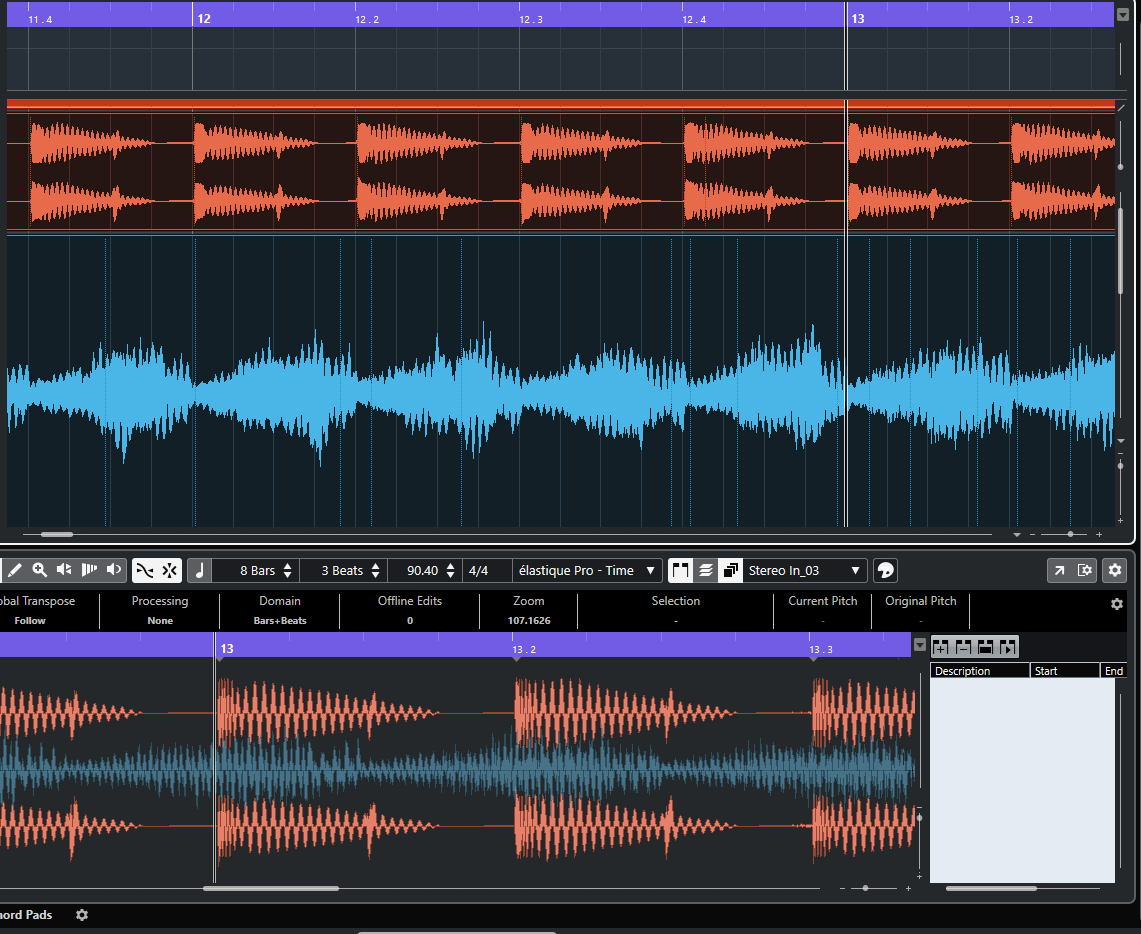The image size is (1141, 934).
Task: Click Select Region icon
Action: pyautogui.click(x=986, y=647)
